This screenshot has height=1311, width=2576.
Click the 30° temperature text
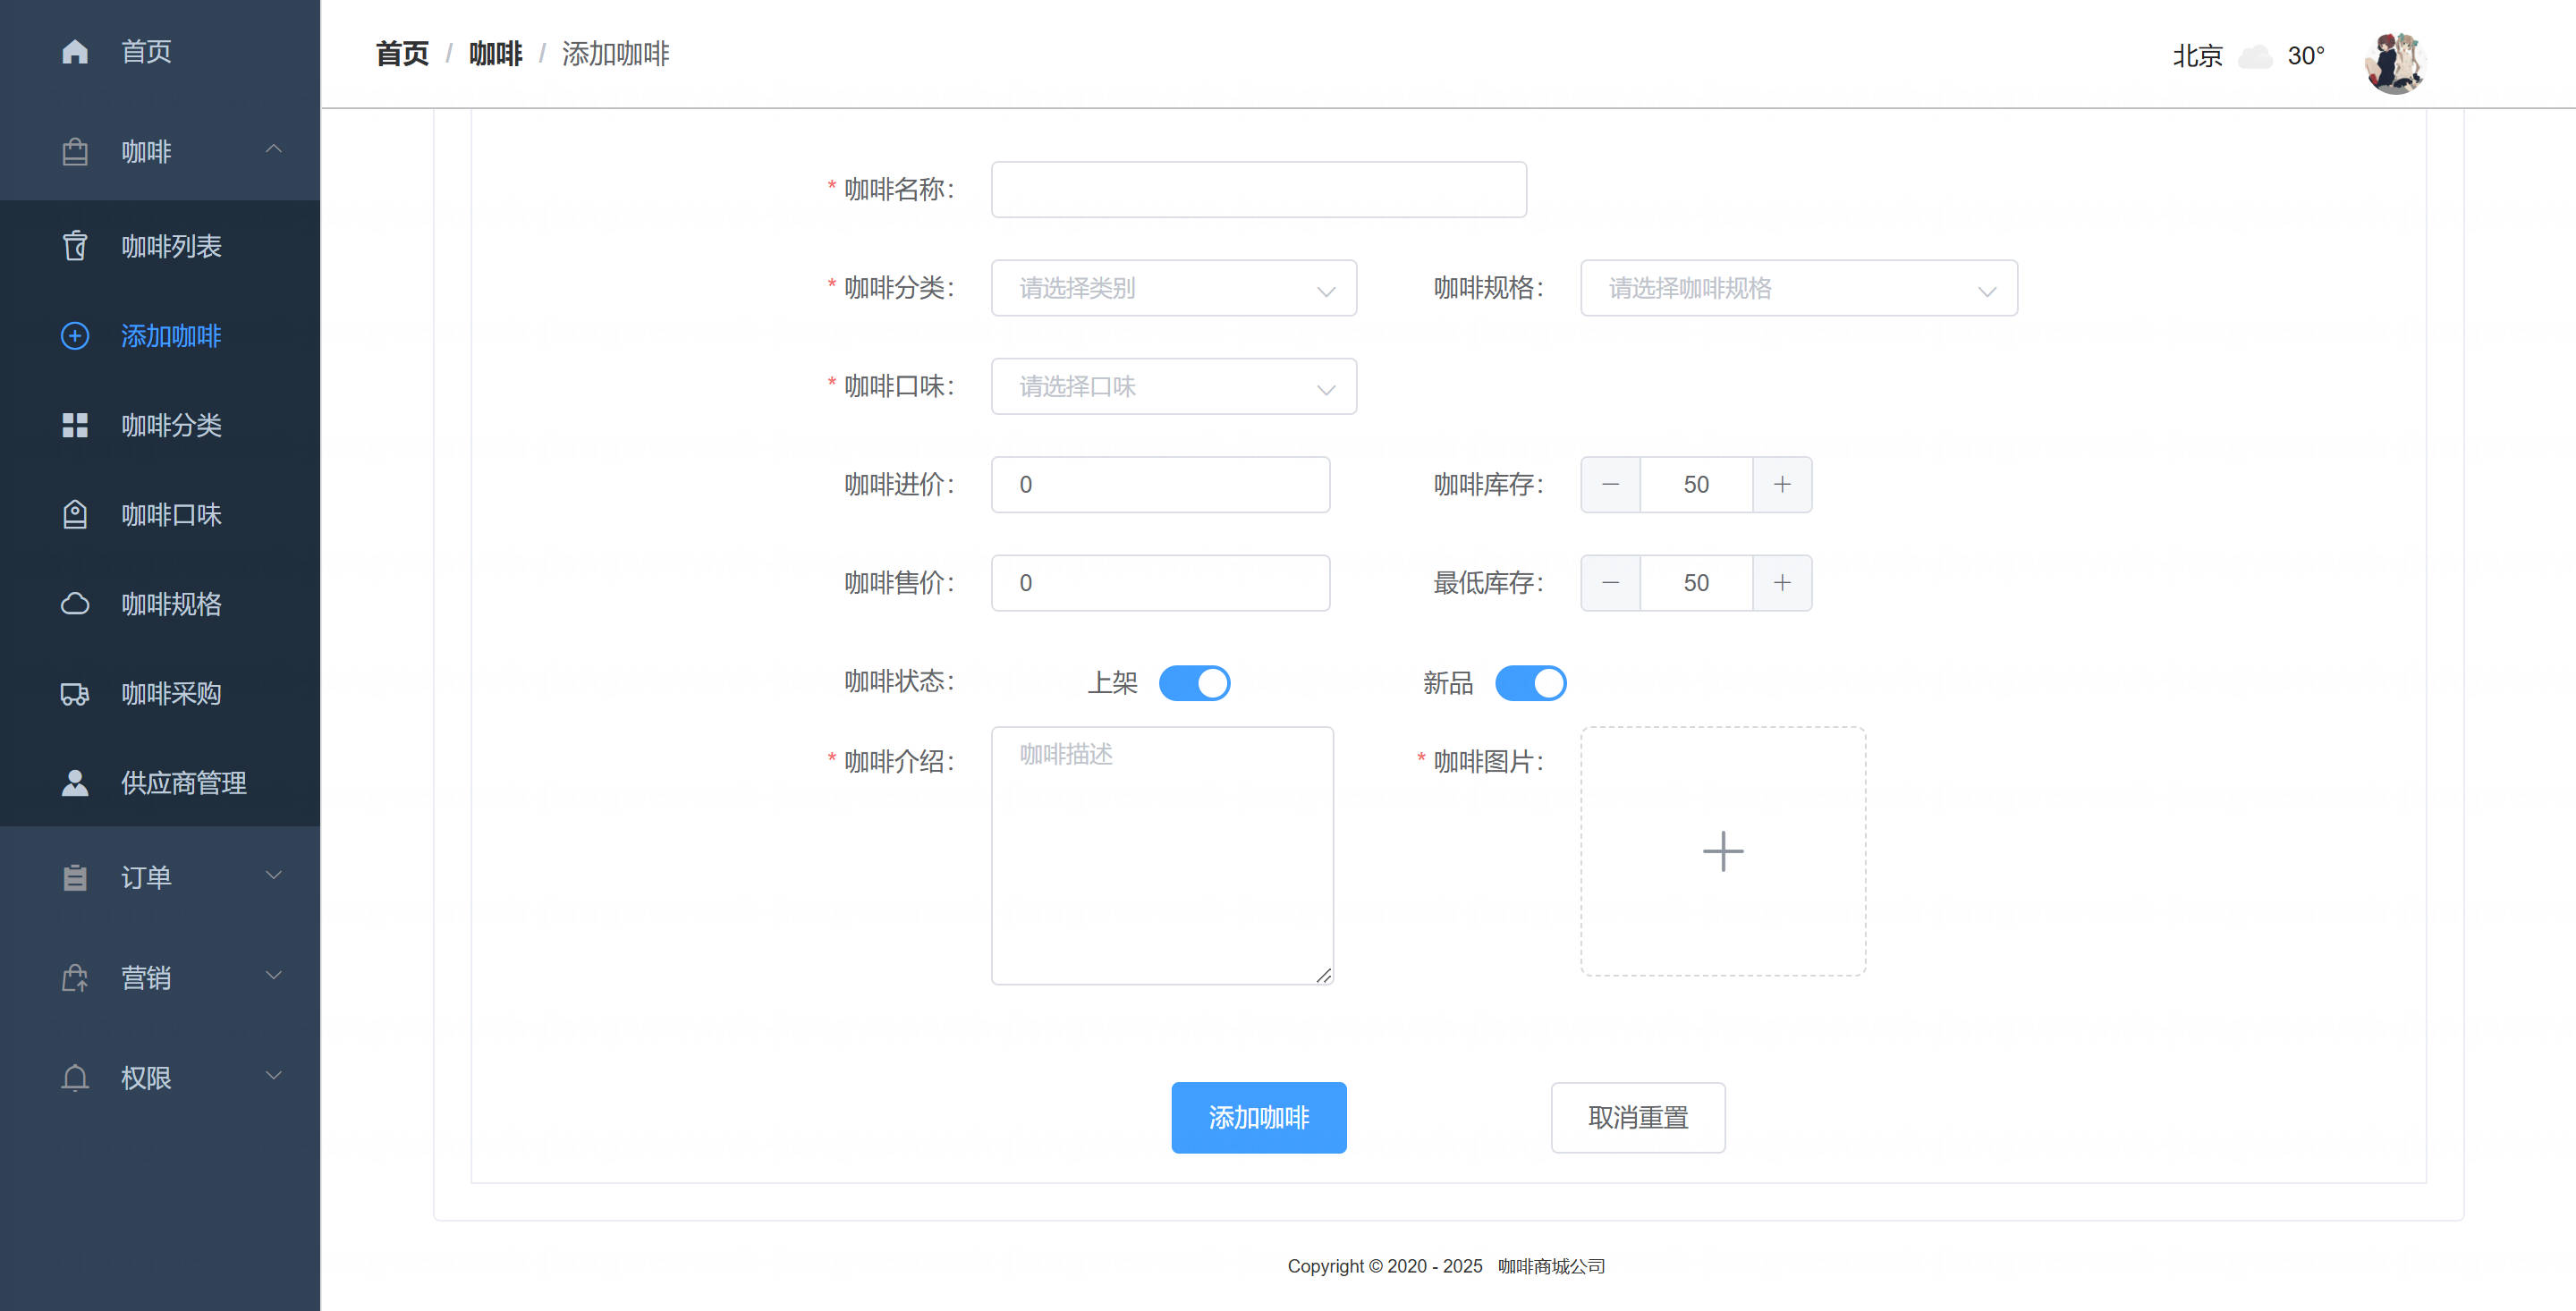tap(2306, 56)
